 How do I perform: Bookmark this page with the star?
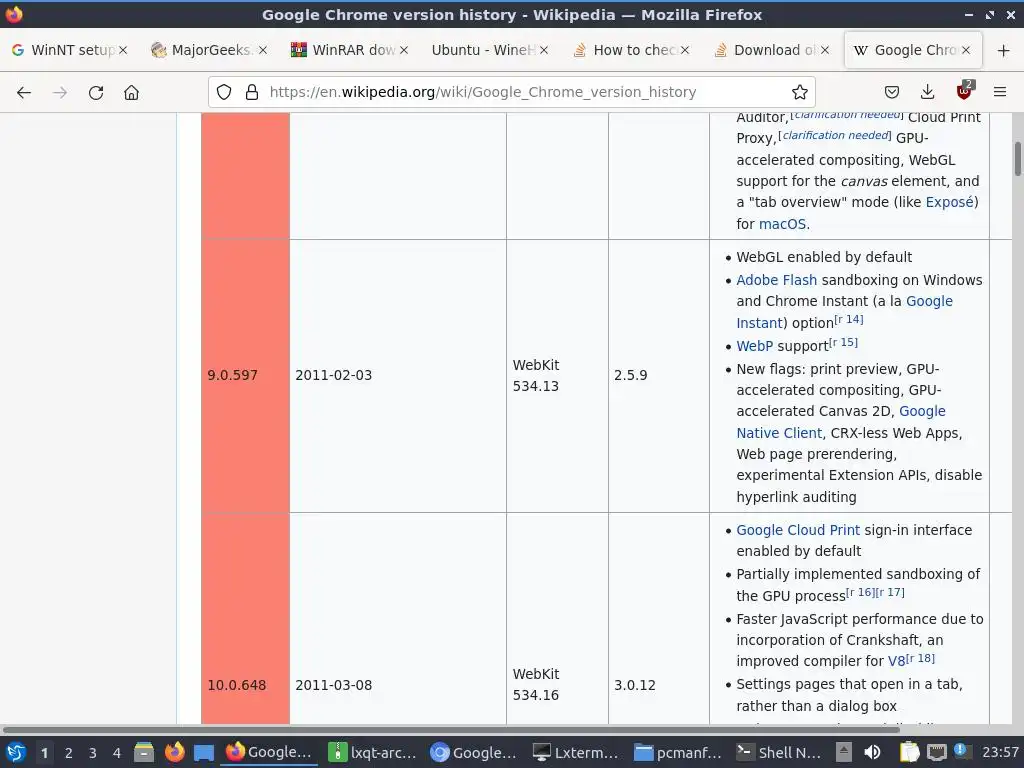799,92
